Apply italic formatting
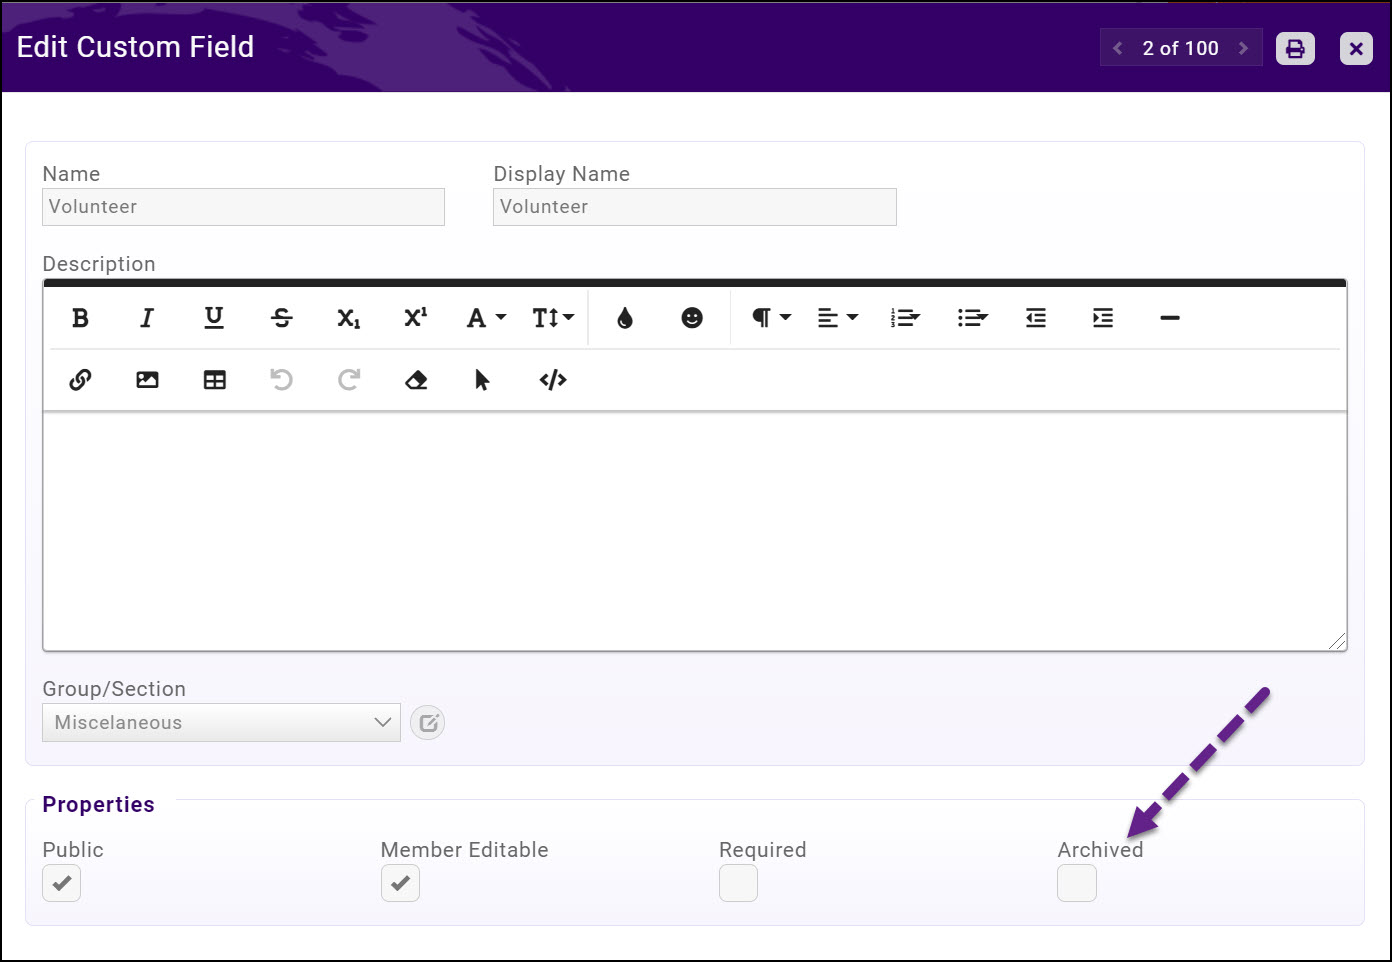This screenshot has width=1392, height=962. [x=147, y=318]
